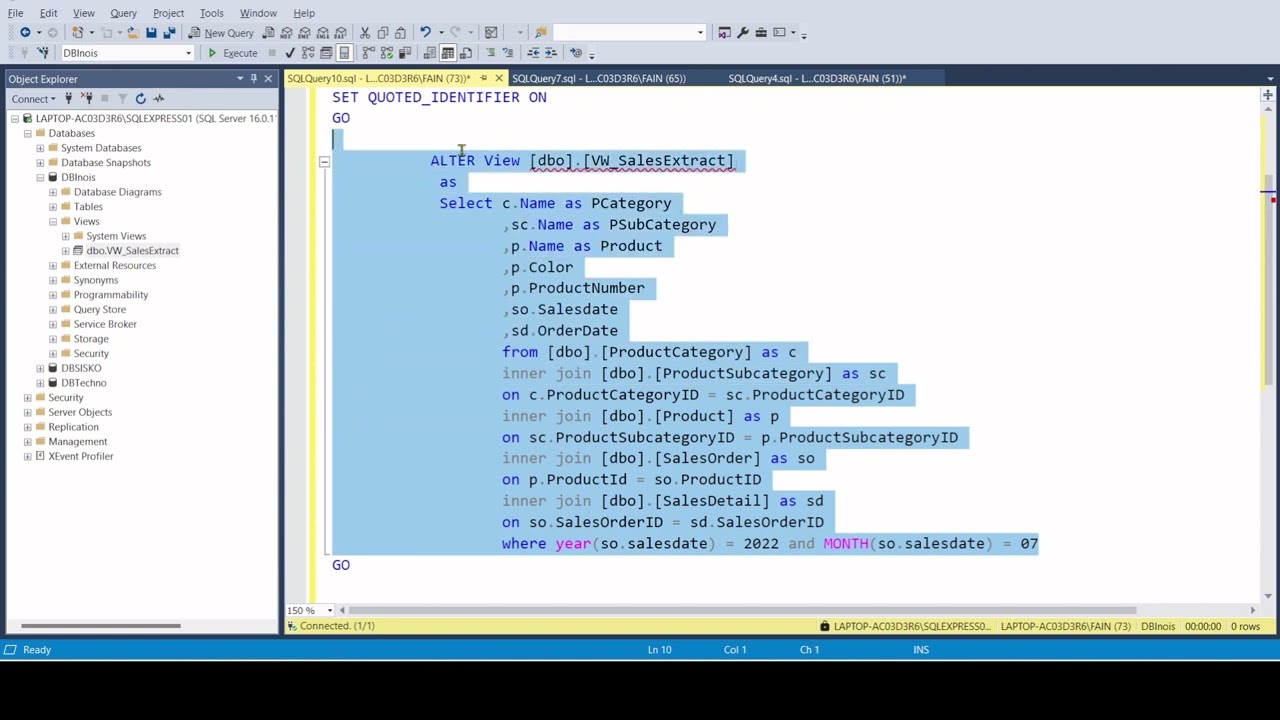This screenshot has height=720, width=1280.
Task: Click the "0 rows" status bar entry
Action: click(1245, 626)
